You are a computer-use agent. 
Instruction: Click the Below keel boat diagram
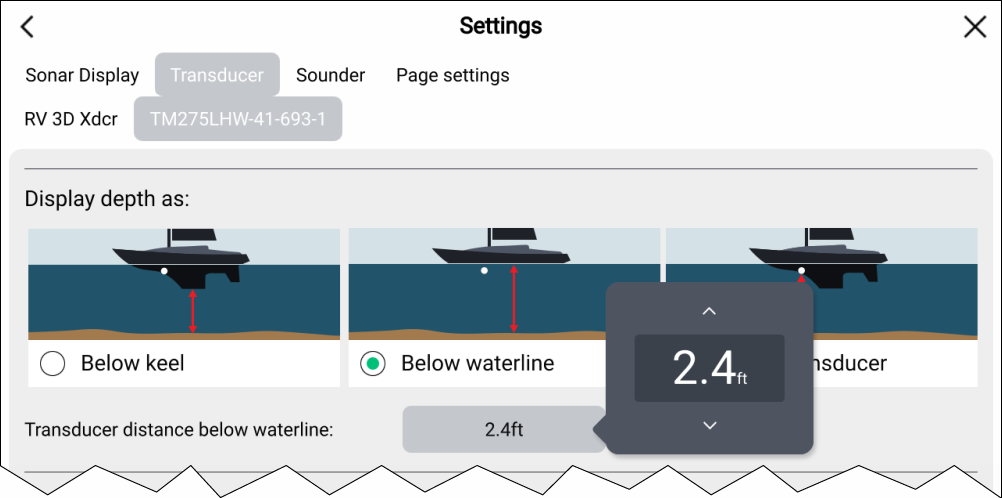point(184,284)
